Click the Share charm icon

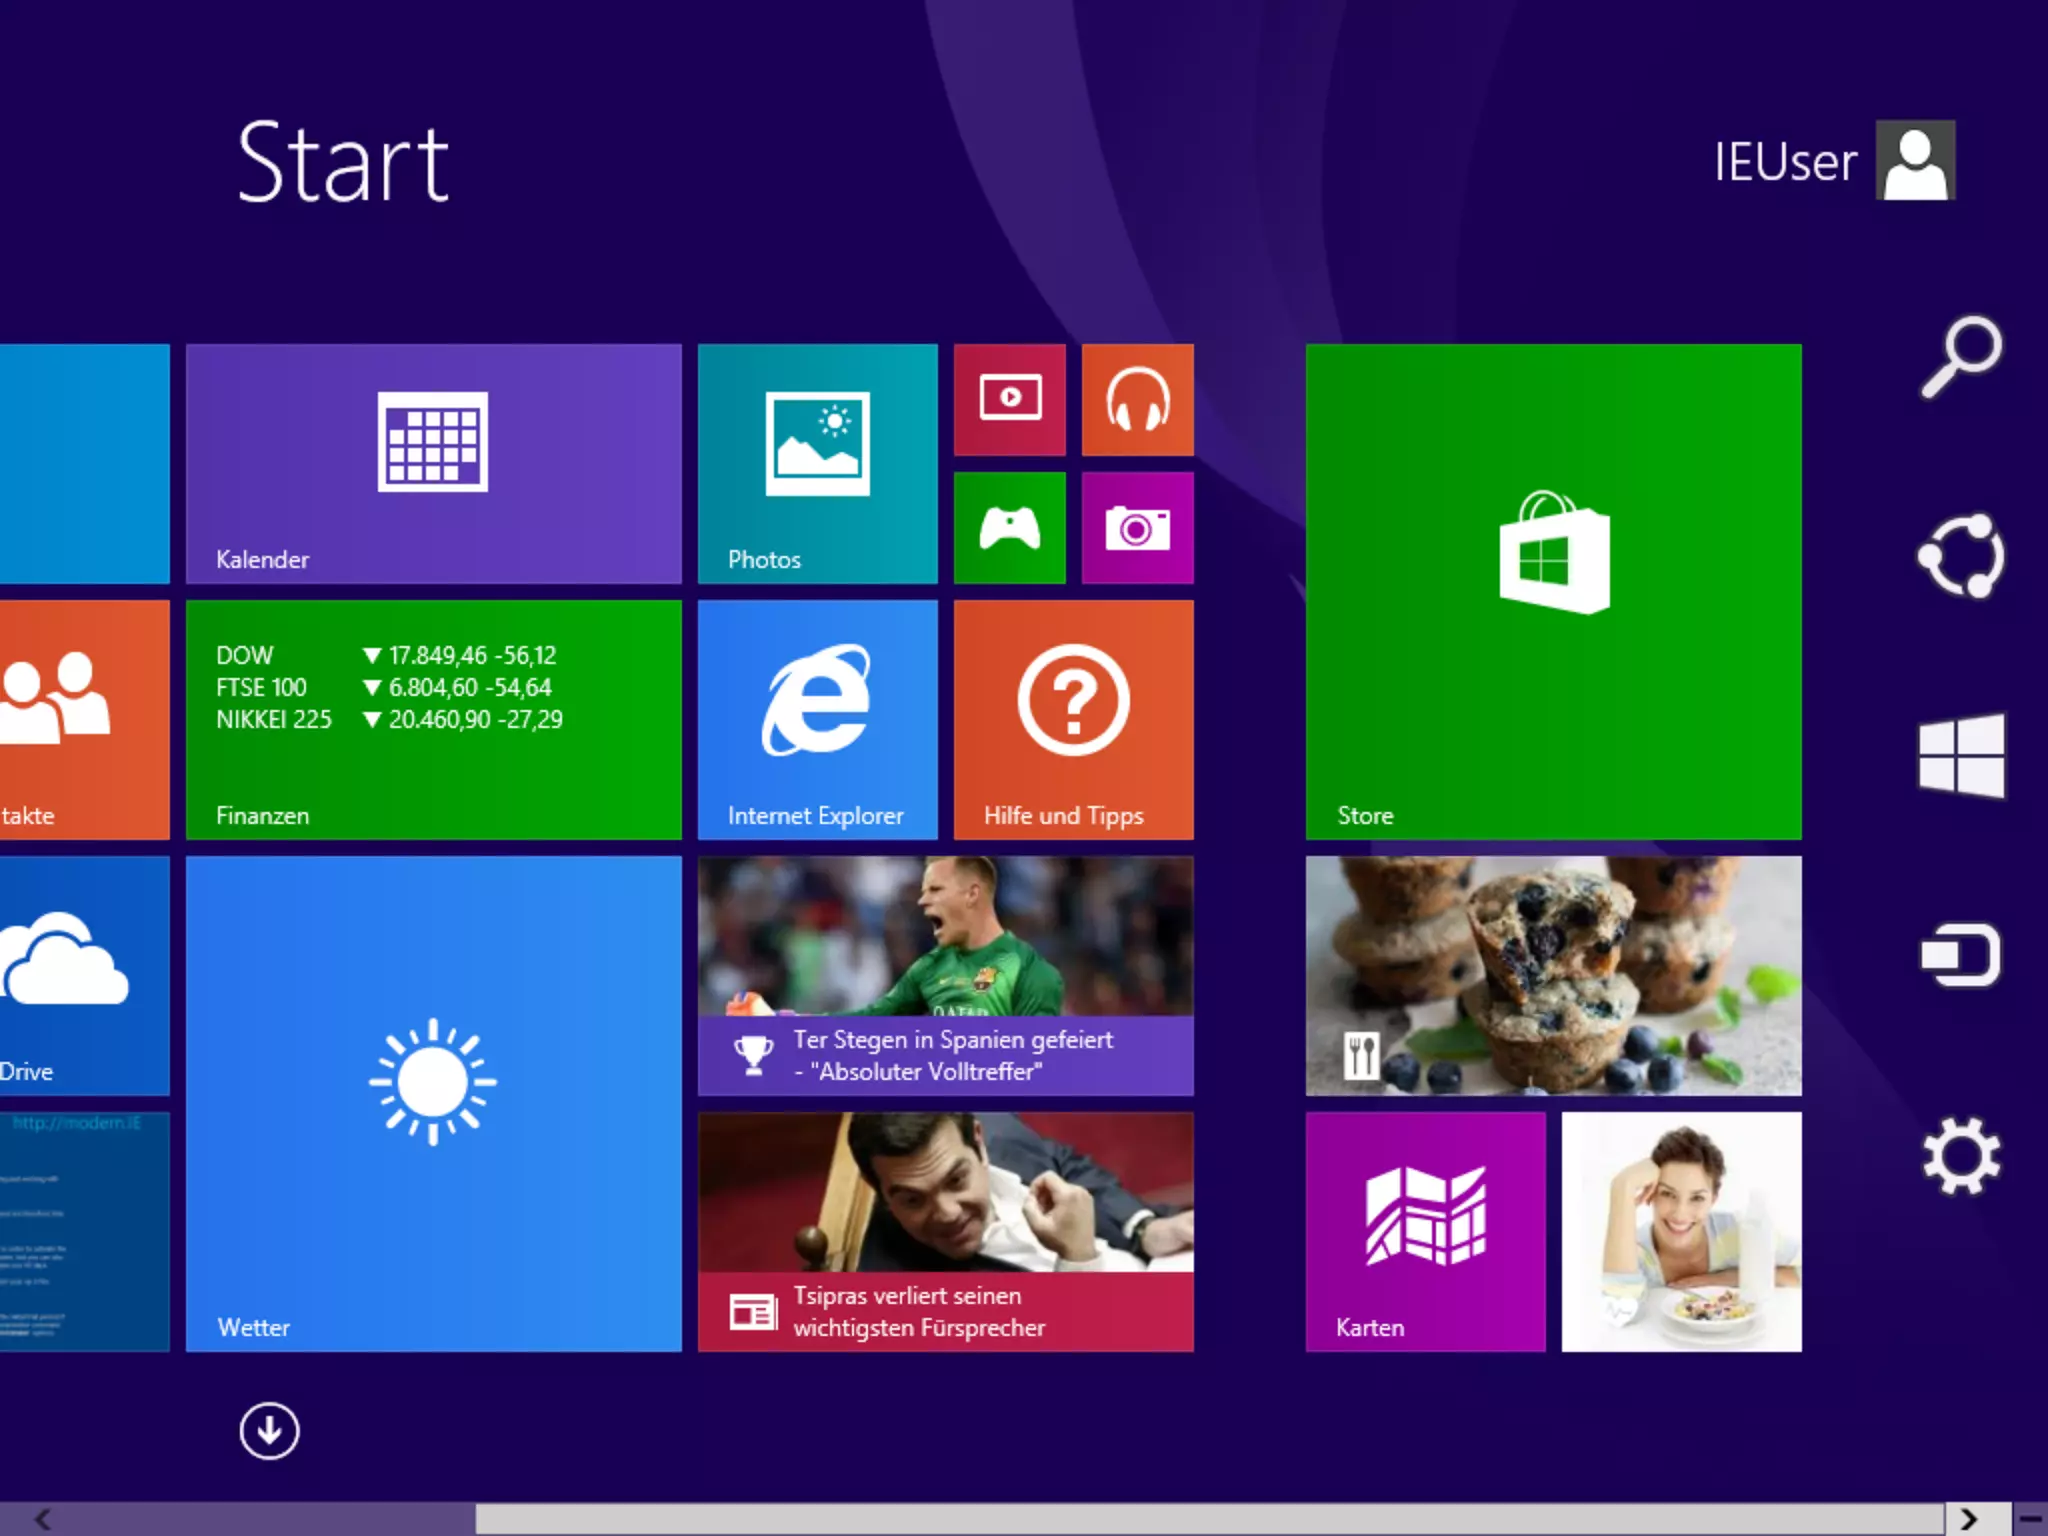pos(1961,557)
